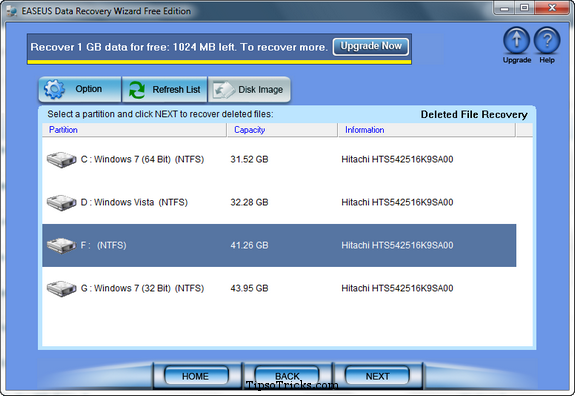
Task: Sort by Information column header
Action: [427, 130]
